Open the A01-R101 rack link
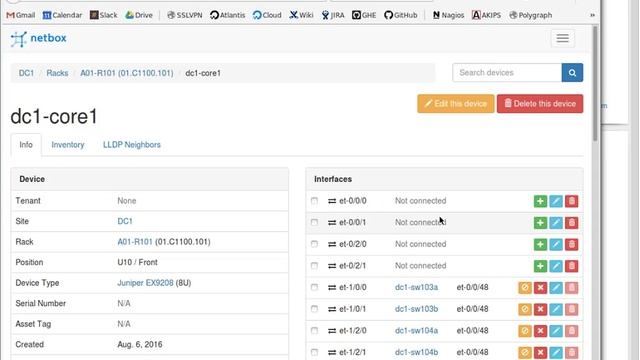This screenshot has width=640, height=360. (135, 242)
